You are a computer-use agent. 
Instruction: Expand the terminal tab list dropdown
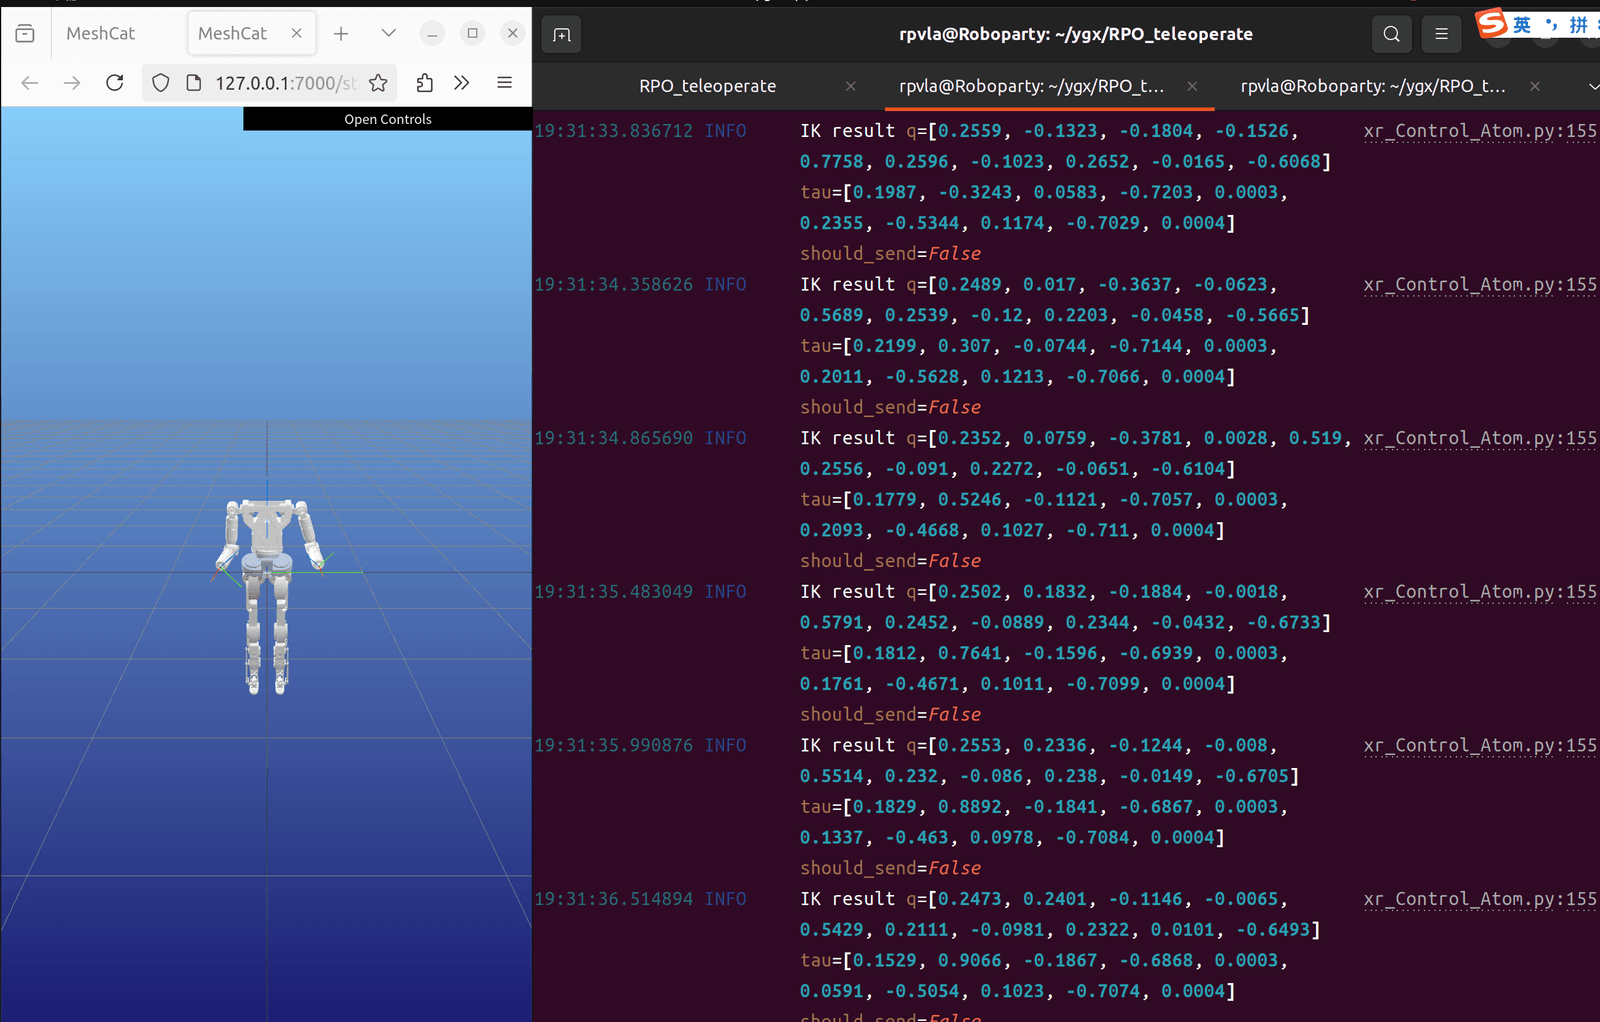point(1592,86)
